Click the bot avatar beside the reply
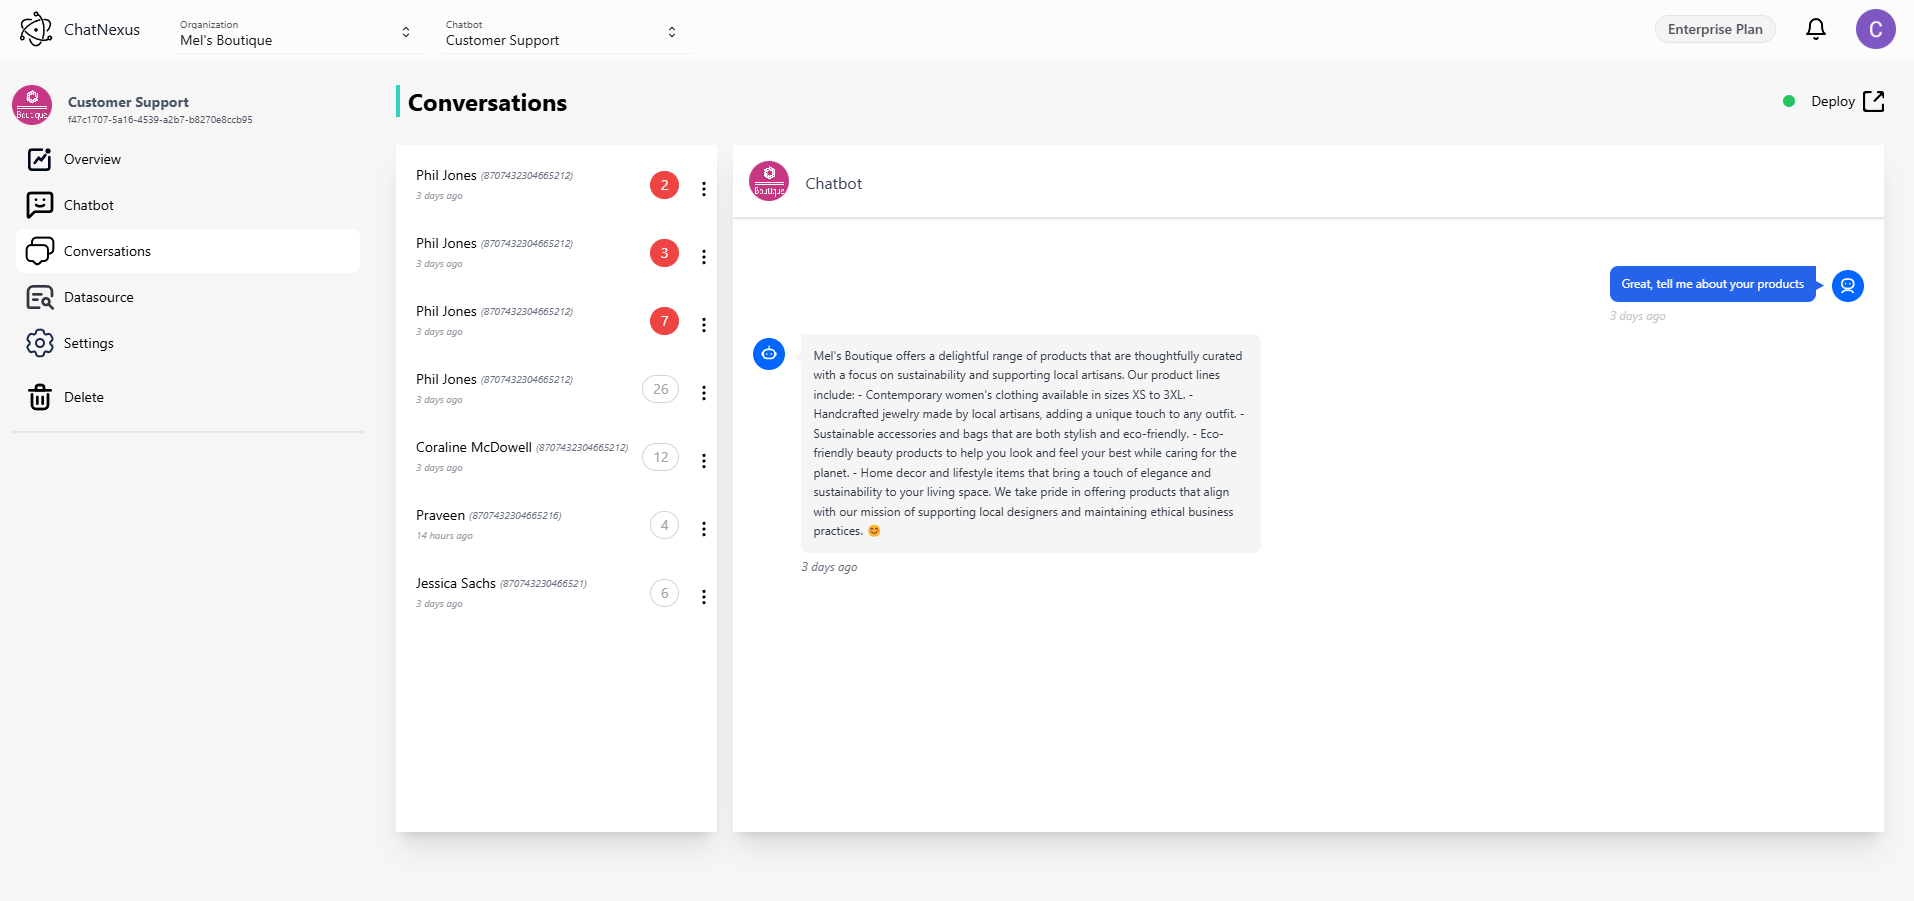 tap(769, 354)
